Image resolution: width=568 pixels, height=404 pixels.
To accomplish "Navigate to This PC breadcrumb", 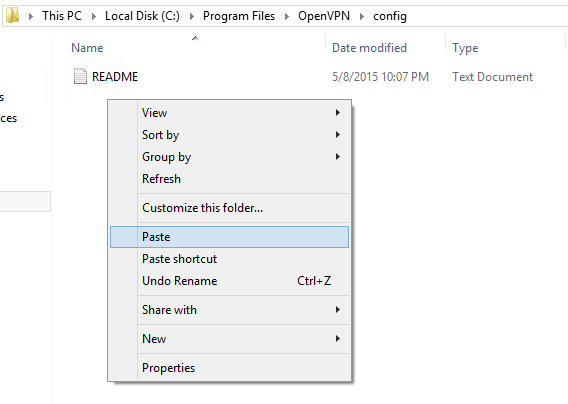I will [x=62, y=16].
